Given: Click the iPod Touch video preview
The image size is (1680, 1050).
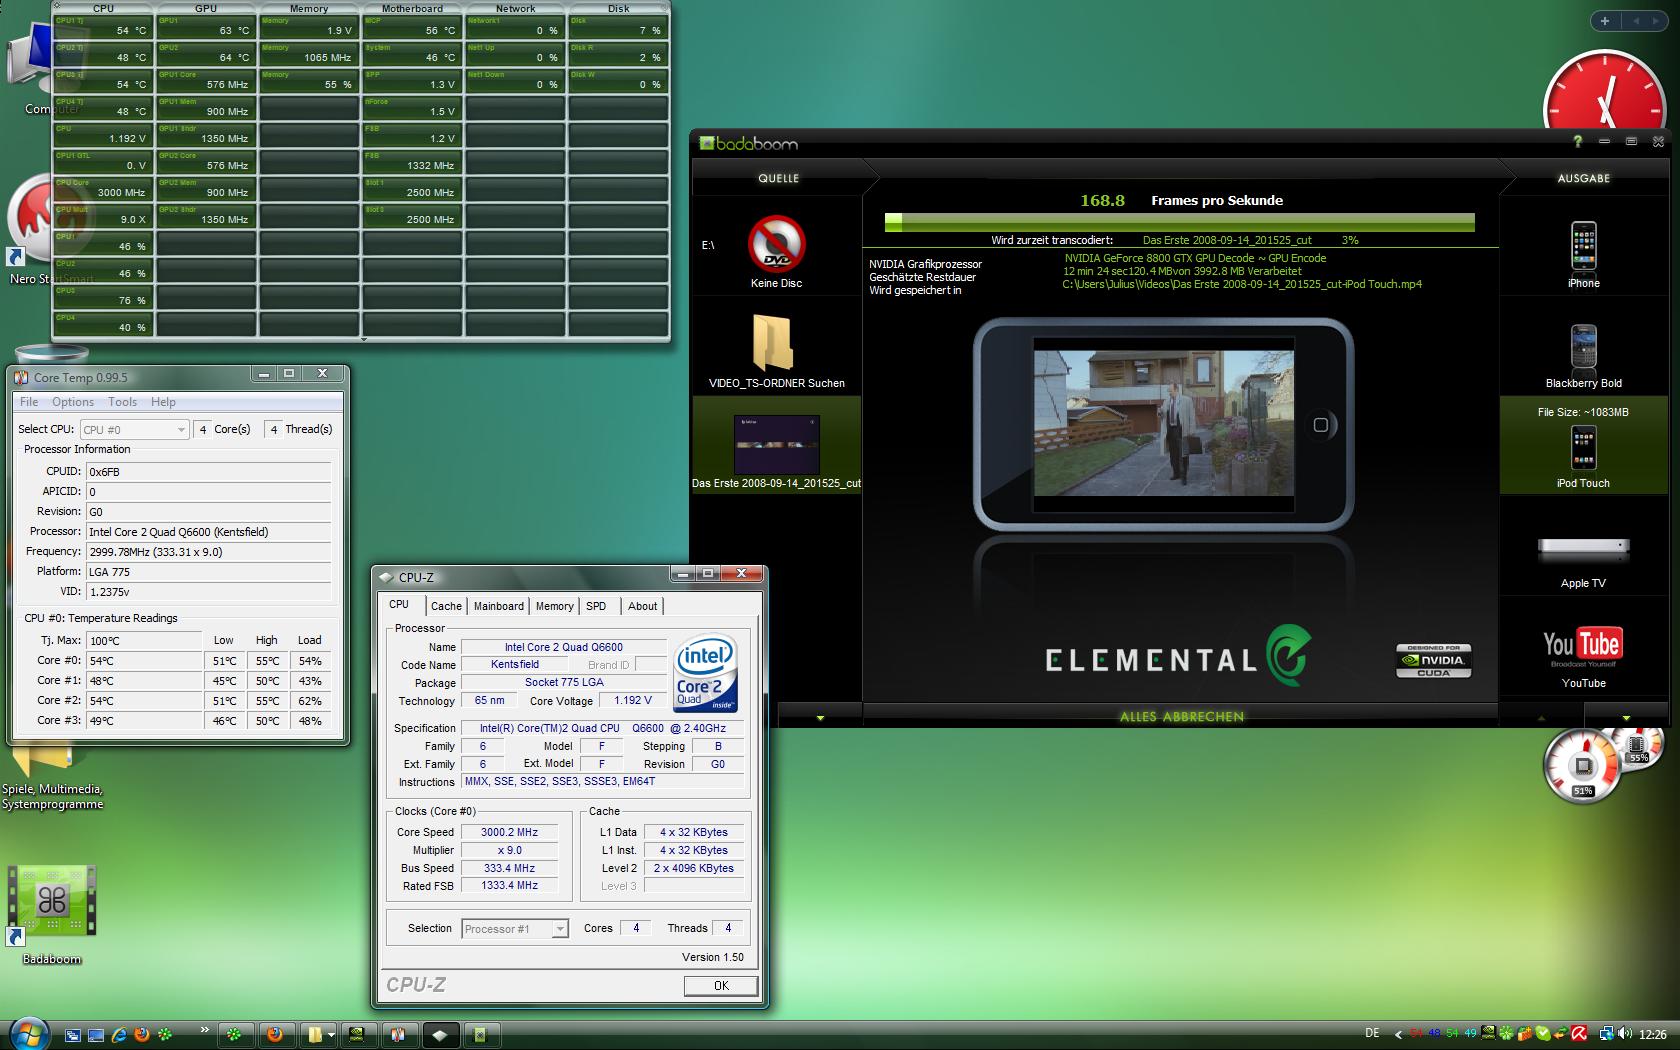Looking at the screenshot, I should [1163, 424].
